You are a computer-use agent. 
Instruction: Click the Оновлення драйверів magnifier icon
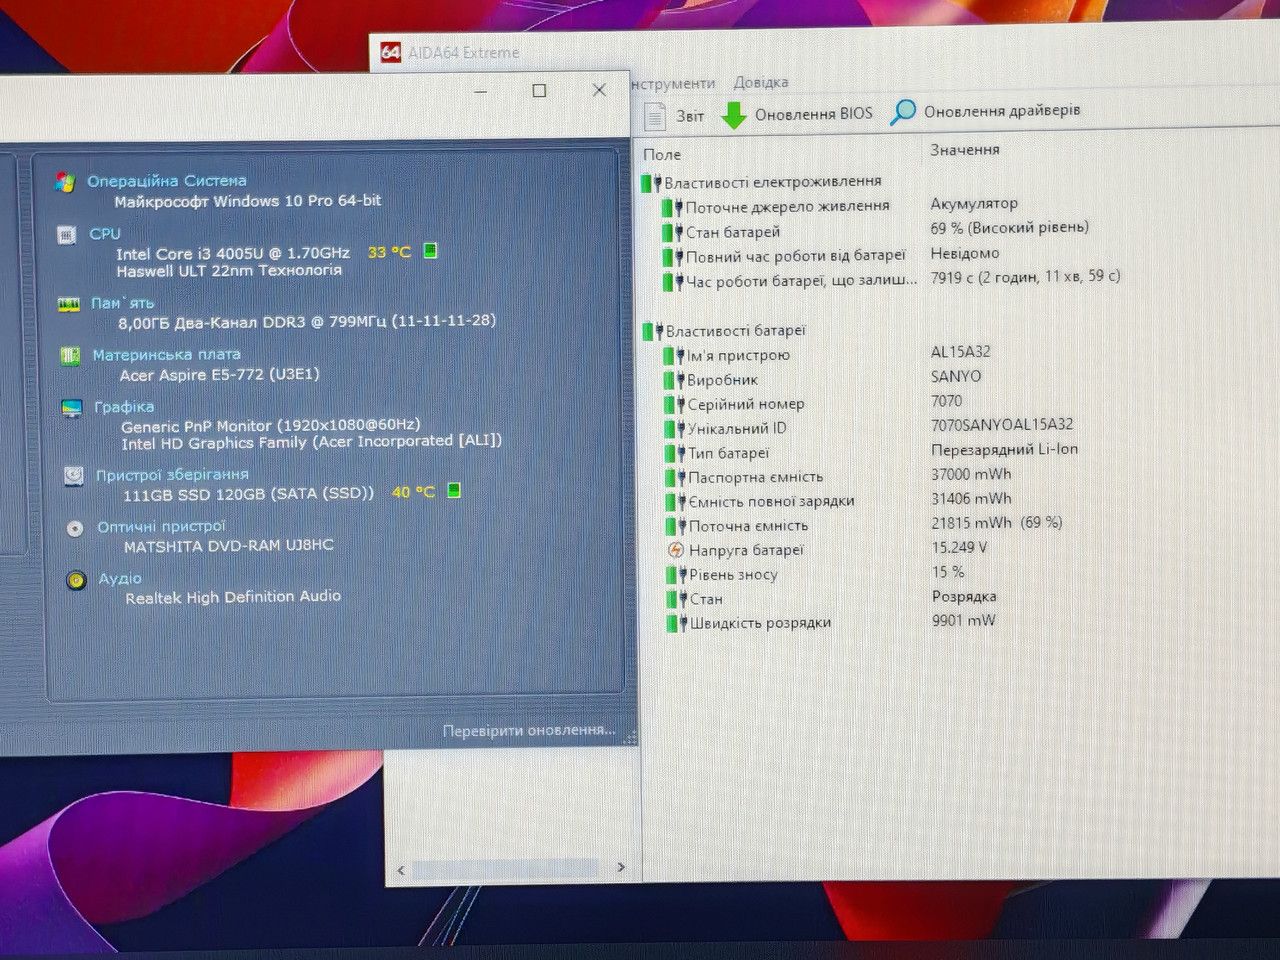pyautogui.click(x=903, y=112)
